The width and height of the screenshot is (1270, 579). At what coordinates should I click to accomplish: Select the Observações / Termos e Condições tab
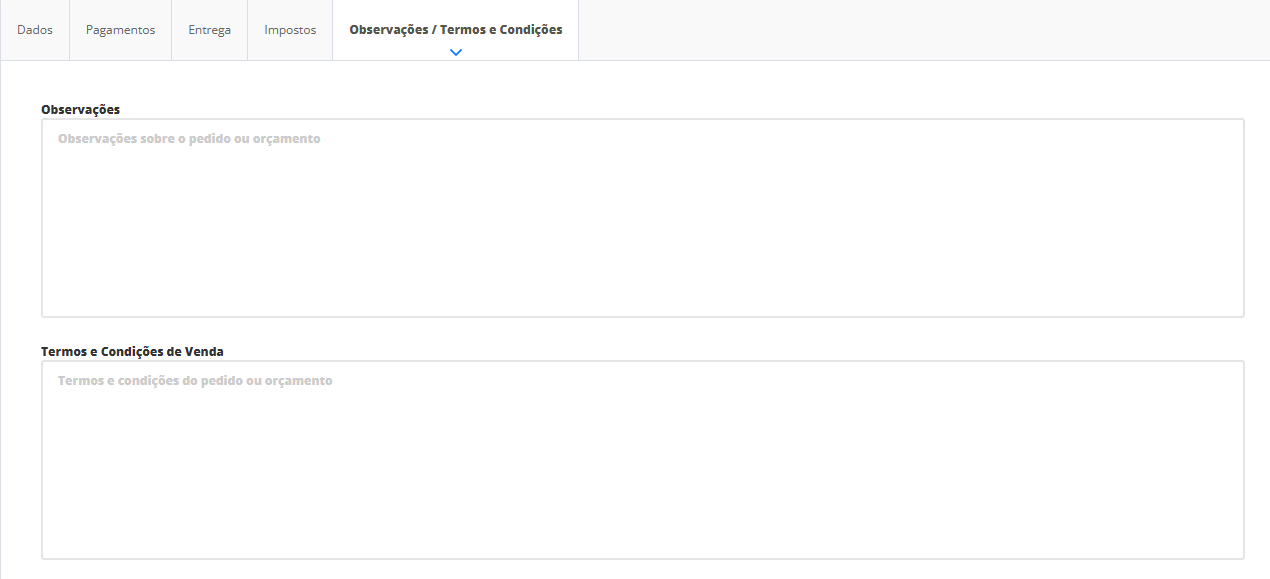tap(455, 30)
